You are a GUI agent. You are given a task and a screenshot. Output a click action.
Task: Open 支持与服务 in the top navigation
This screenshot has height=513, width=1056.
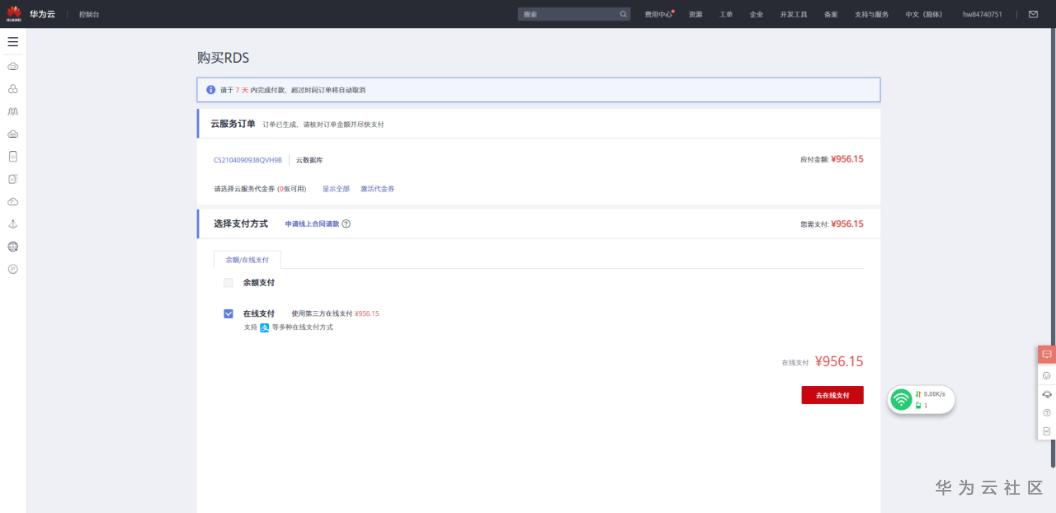(871, 14)
